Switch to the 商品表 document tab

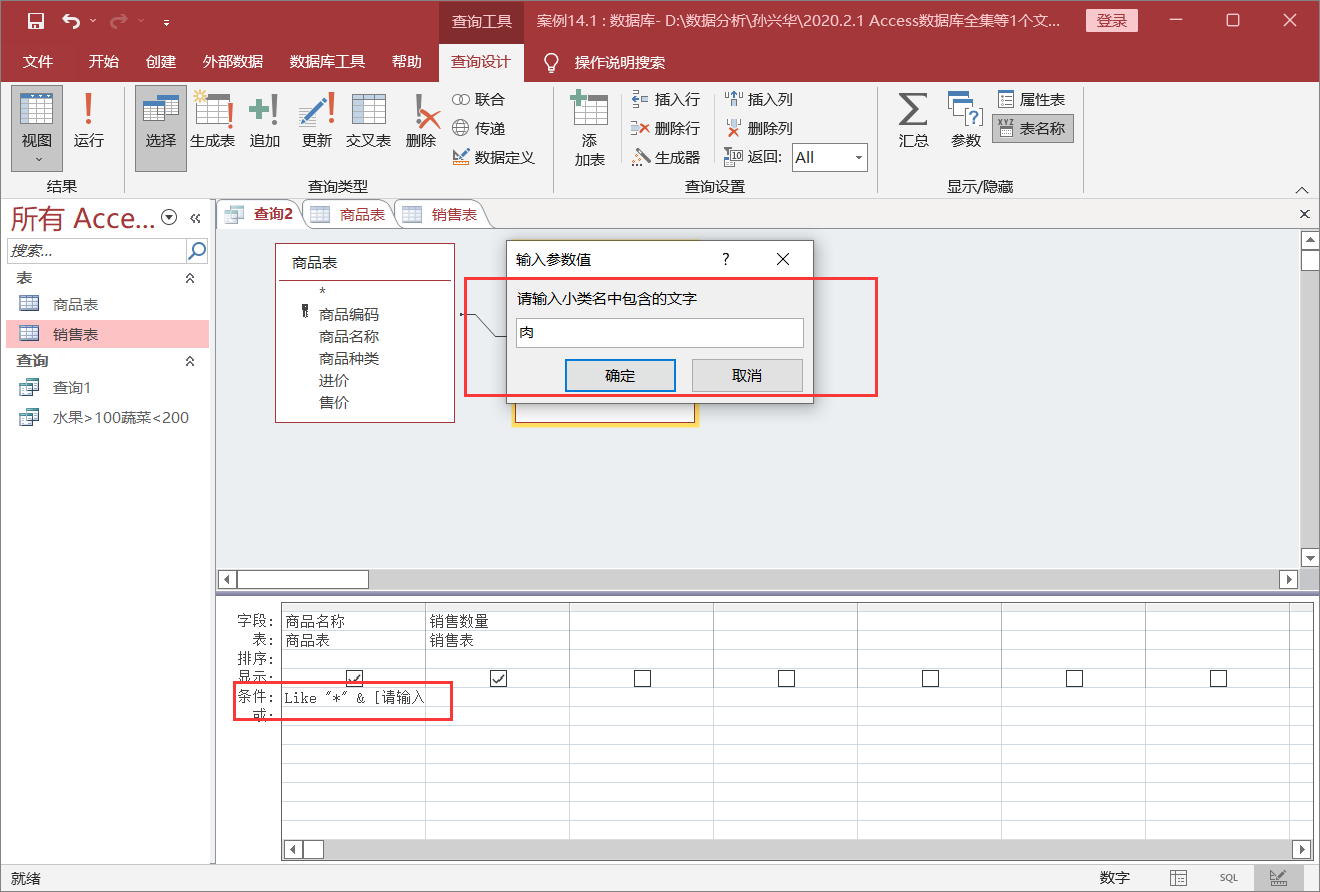click(x=348, y=214)
